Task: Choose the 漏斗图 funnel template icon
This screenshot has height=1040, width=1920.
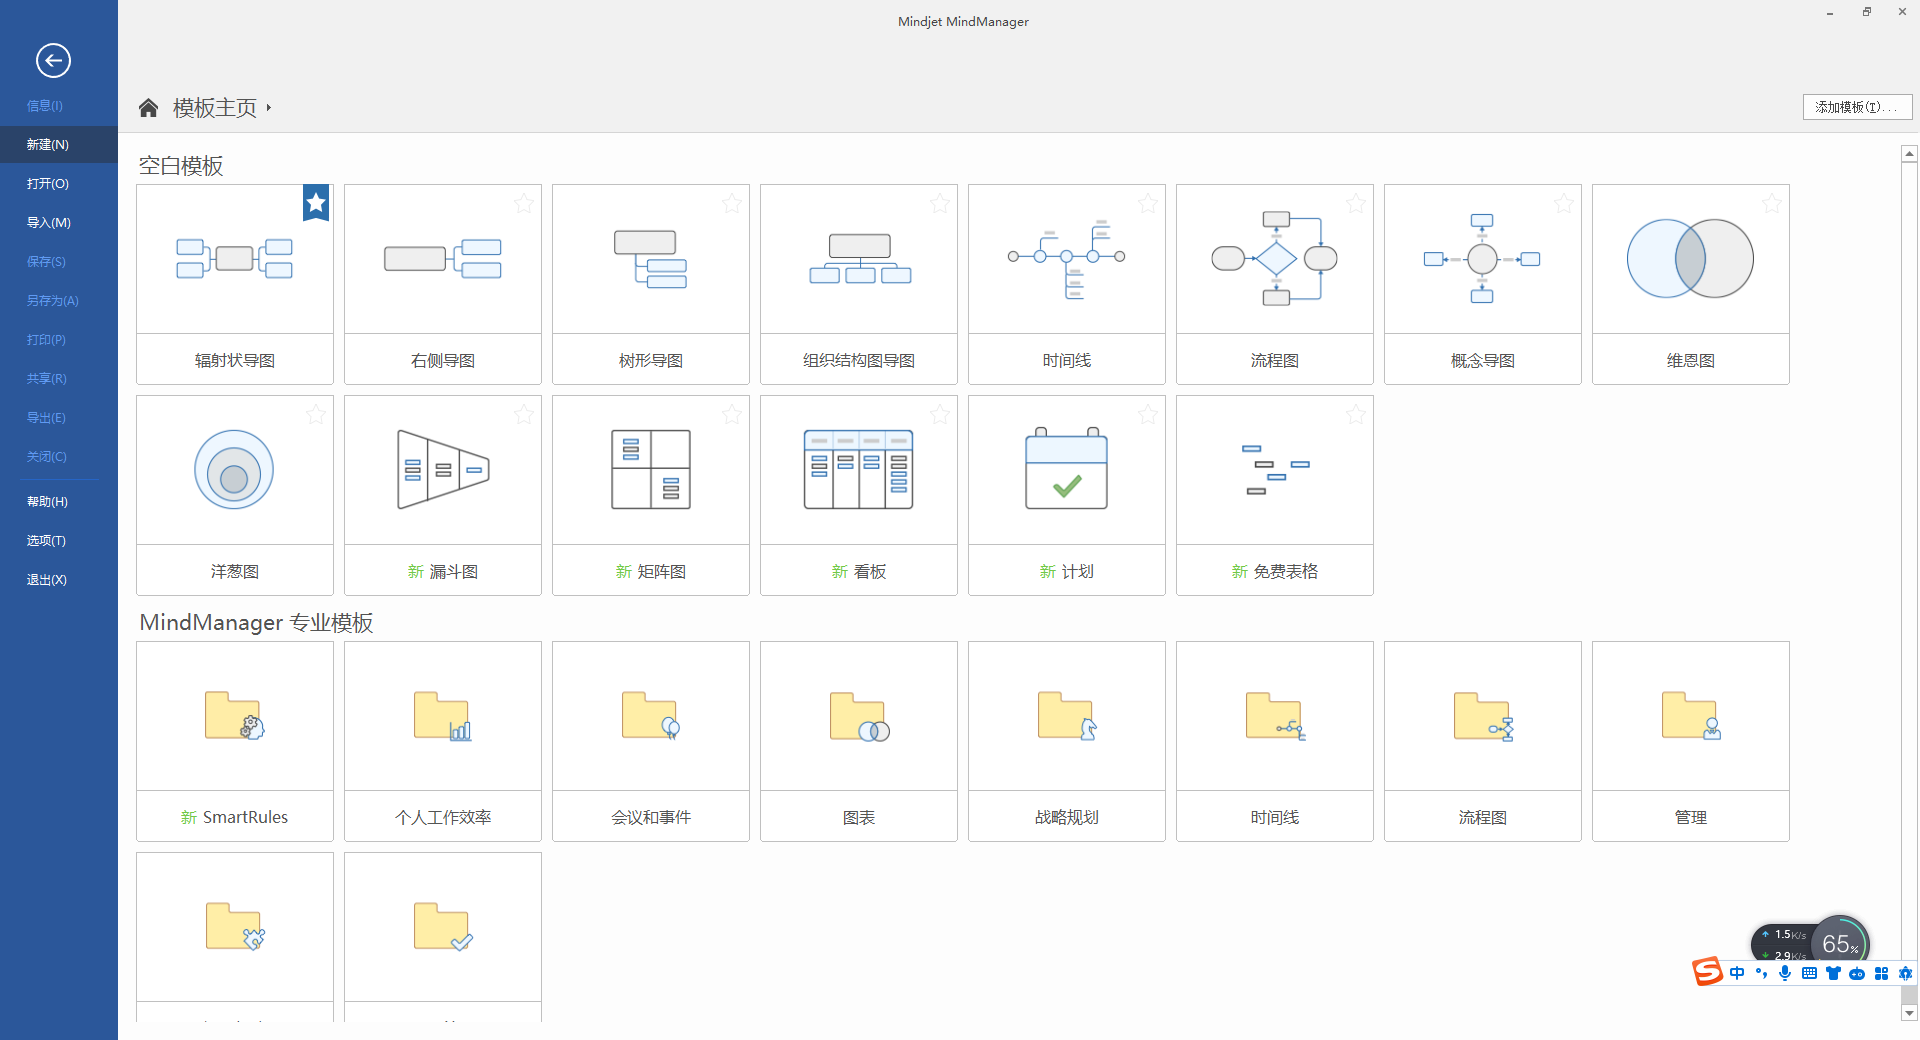Action: [x=443, y=470]
